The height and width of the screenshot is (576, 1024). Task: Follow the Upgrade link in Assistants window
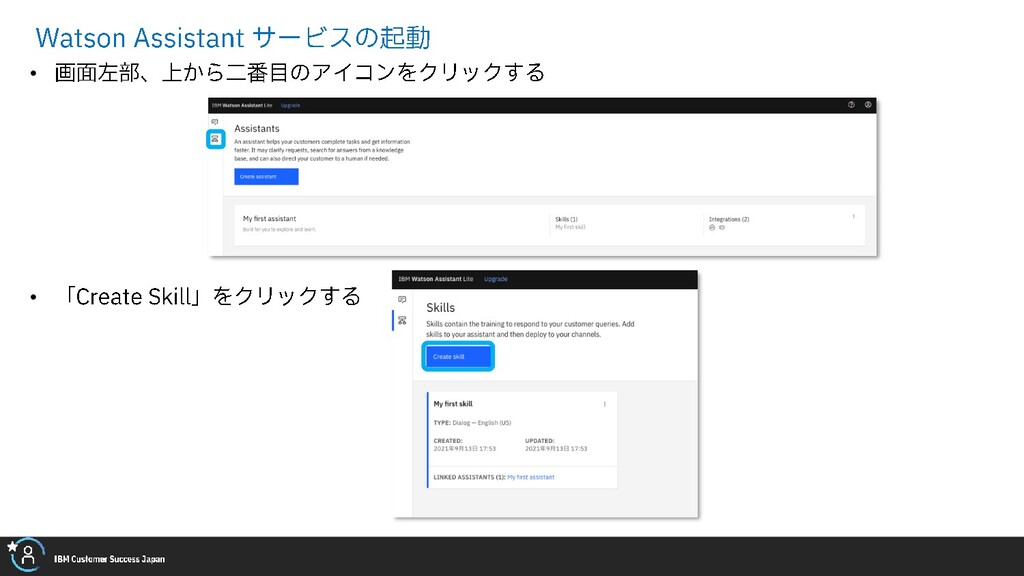point(290,105)
